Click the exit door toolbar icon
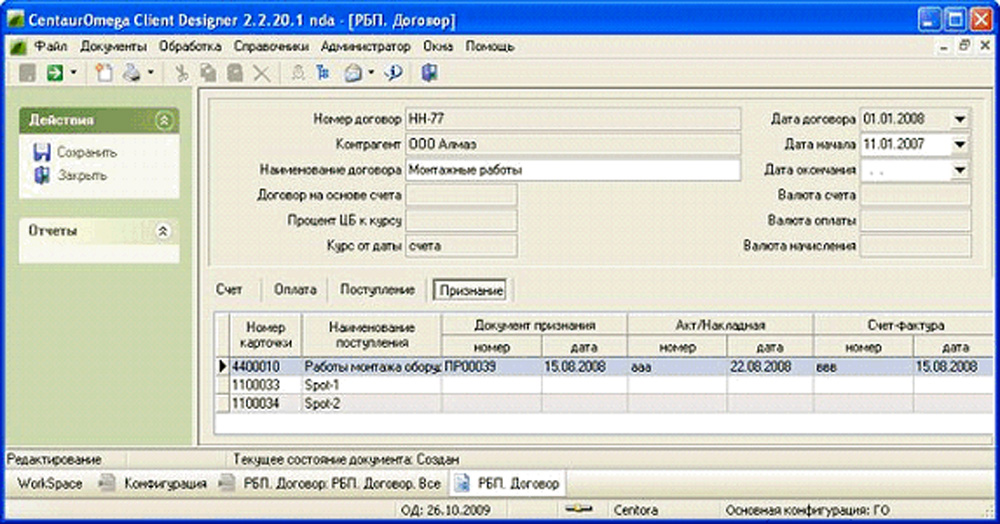The image size is (1000, 524). (430, 72)
